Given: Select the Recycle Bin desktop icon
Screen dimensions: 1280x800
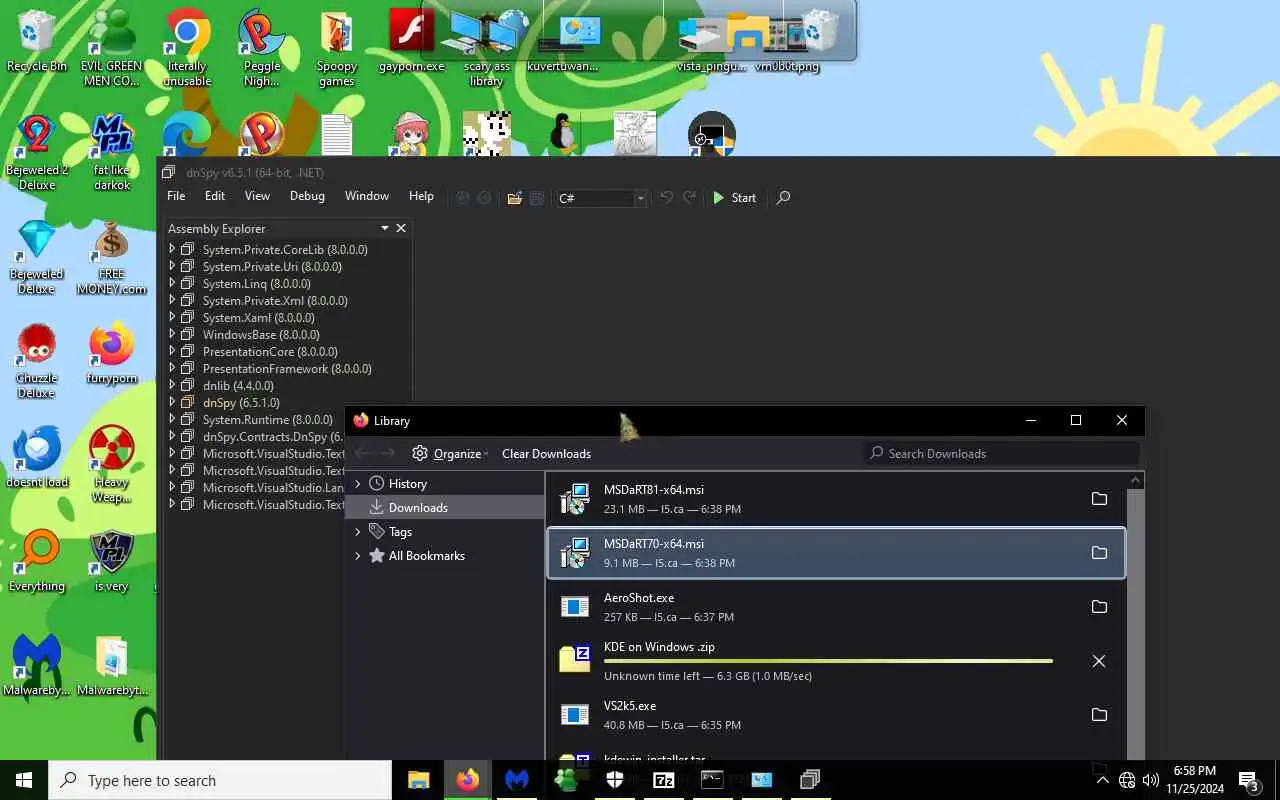Looking at the screenshot, I should pyautogui.click(x=37, y=40).
